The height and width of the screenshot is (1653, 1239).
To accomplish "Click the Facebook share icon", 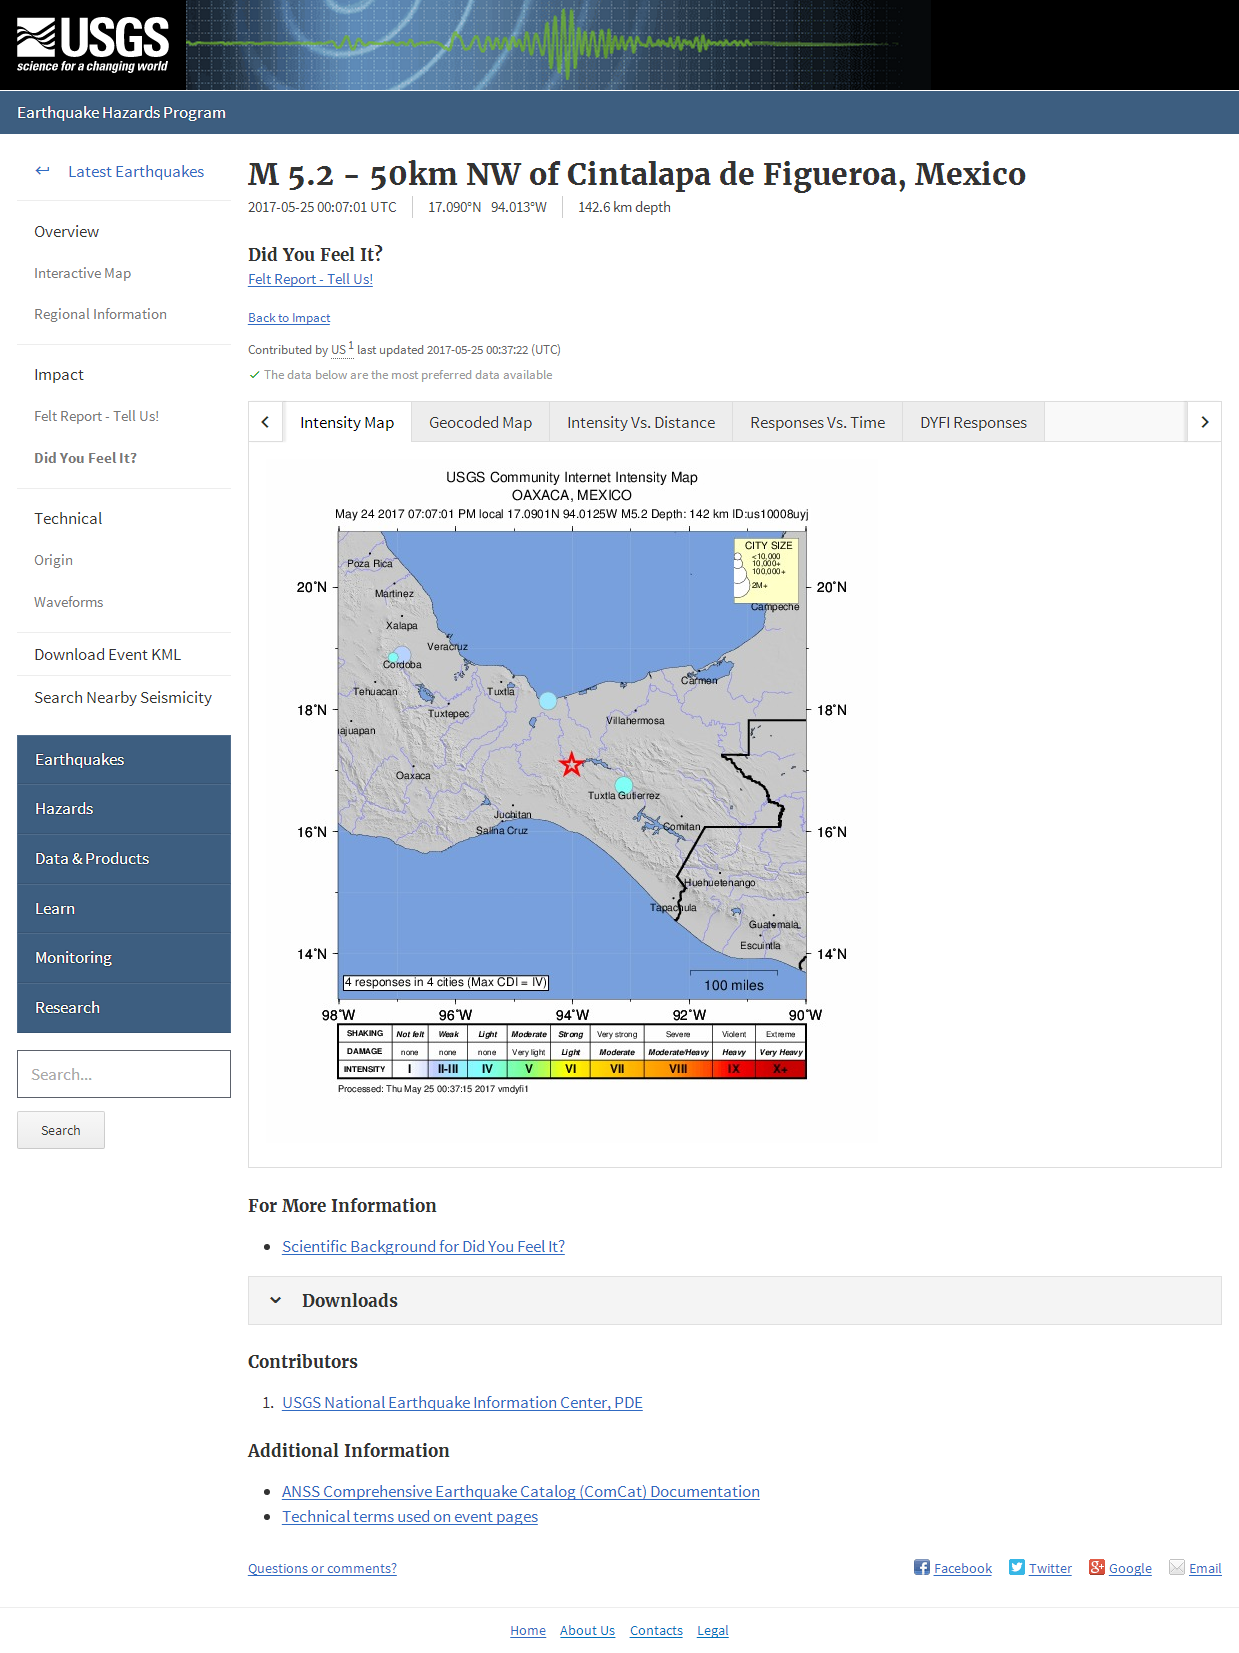I will (x=921, y=1567).
